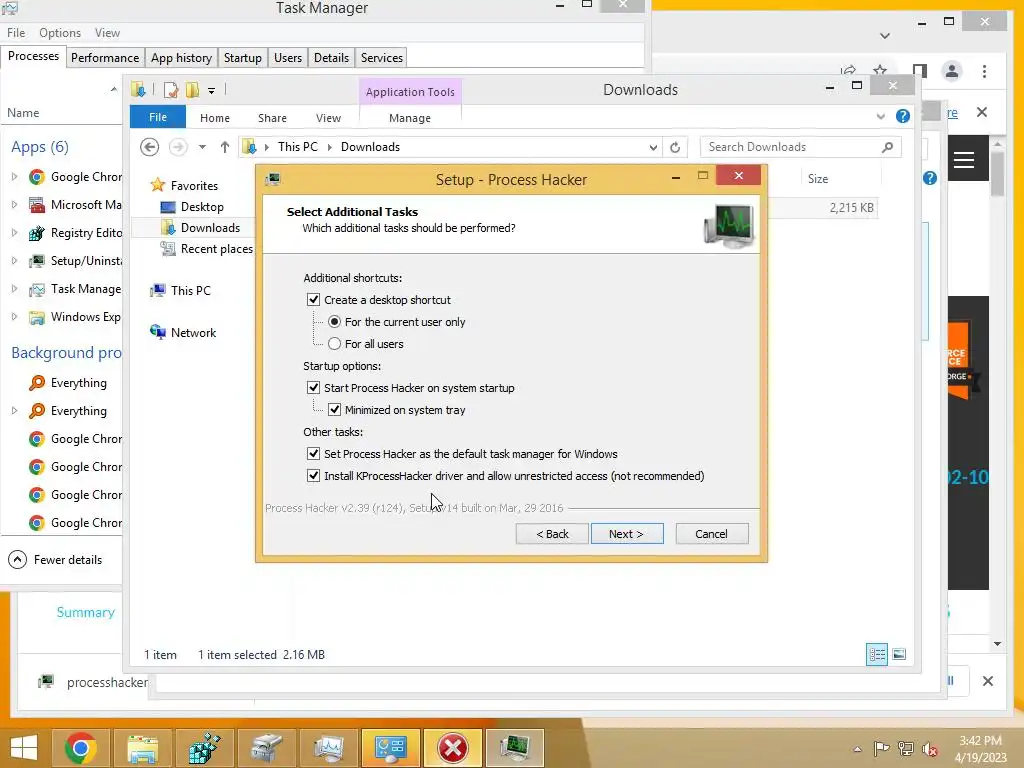This screenshot has height=768, width=1024.
Task: Expand Registry Editor row in Task Manager
Action: (14, 232)
